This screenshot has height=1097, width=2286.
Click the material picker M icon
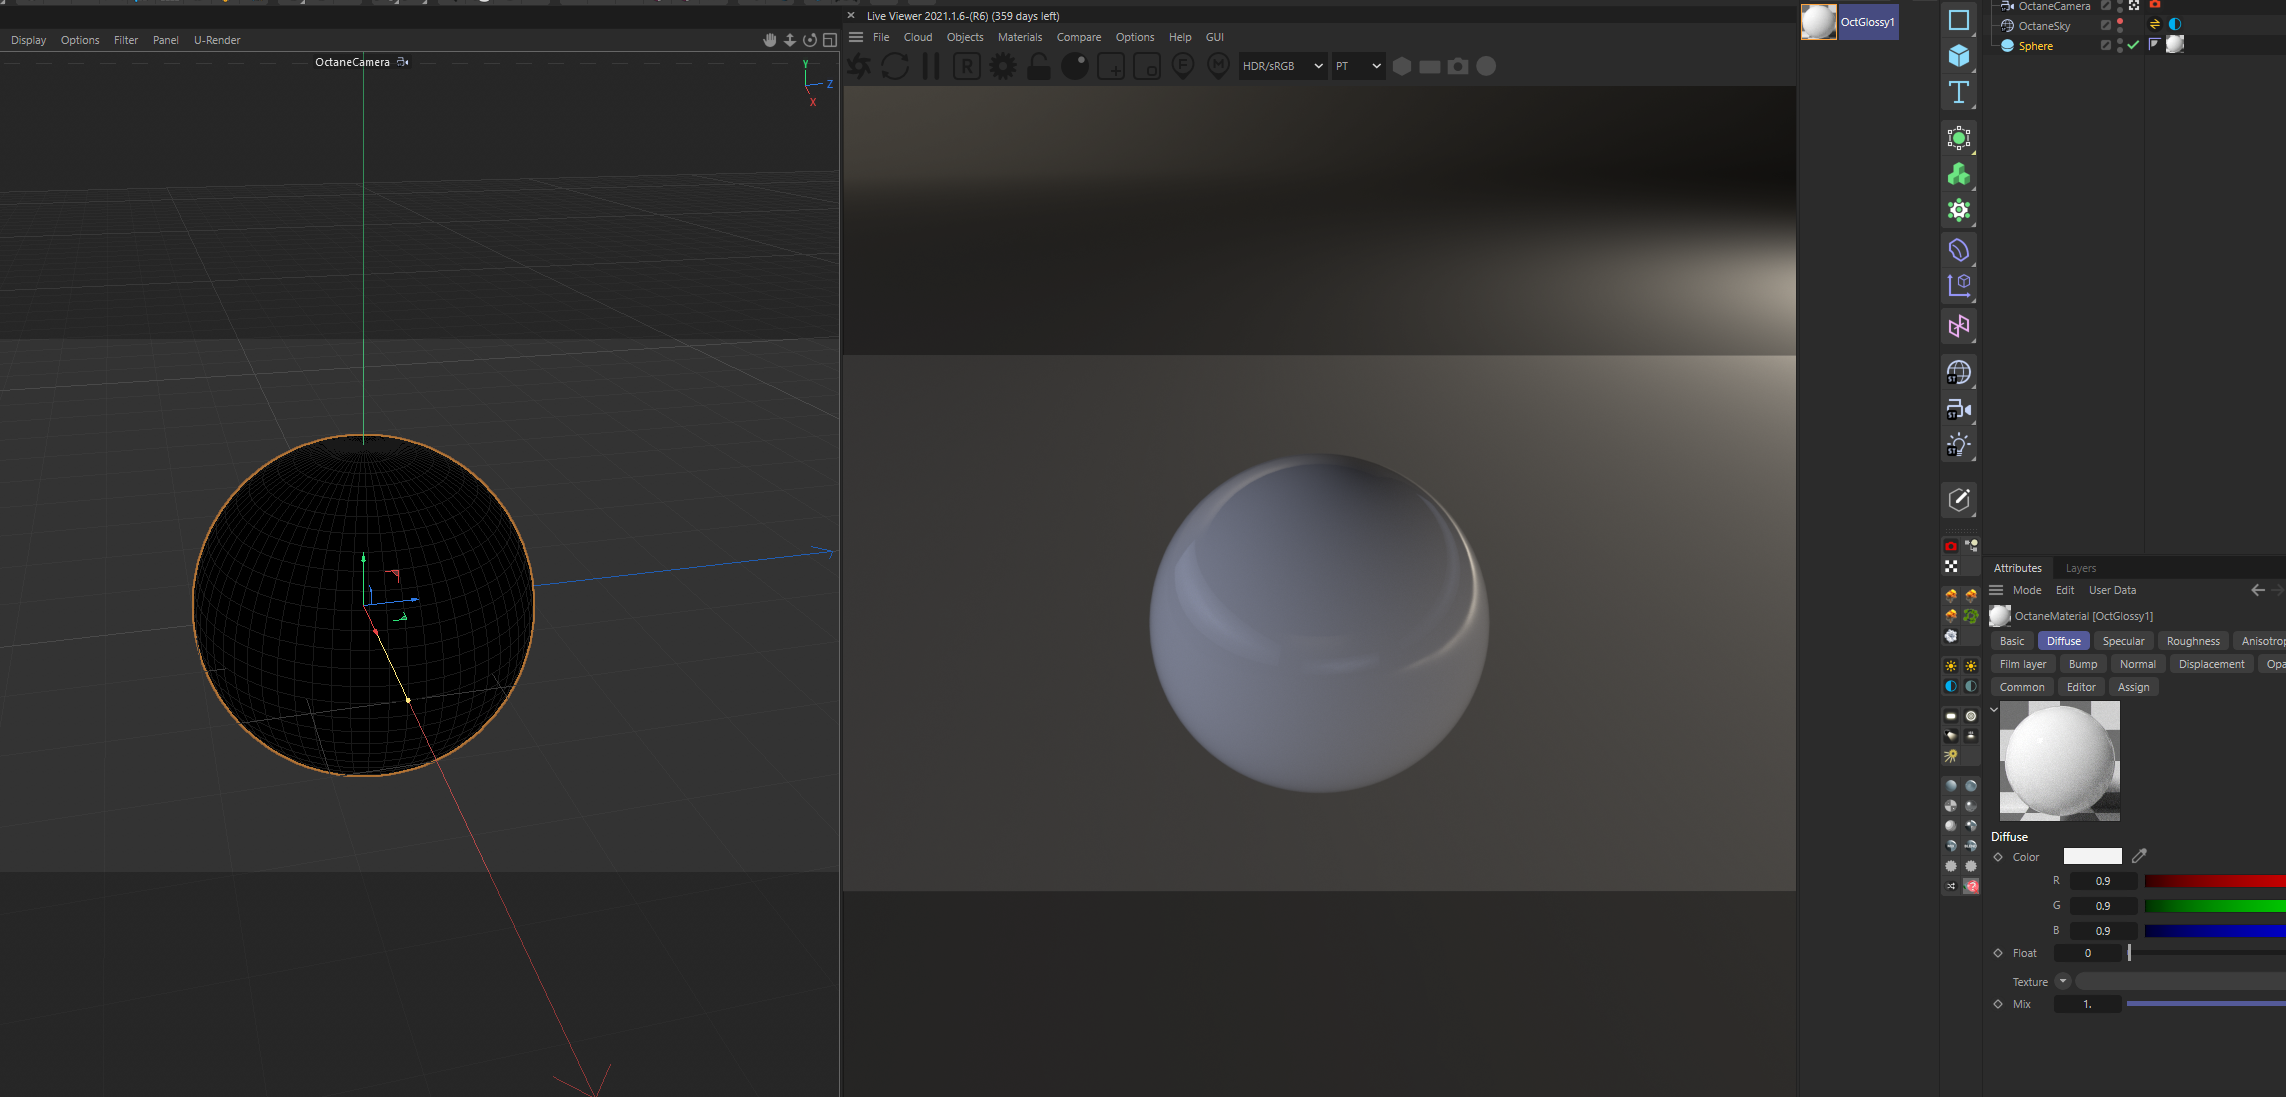[1218, 66]
